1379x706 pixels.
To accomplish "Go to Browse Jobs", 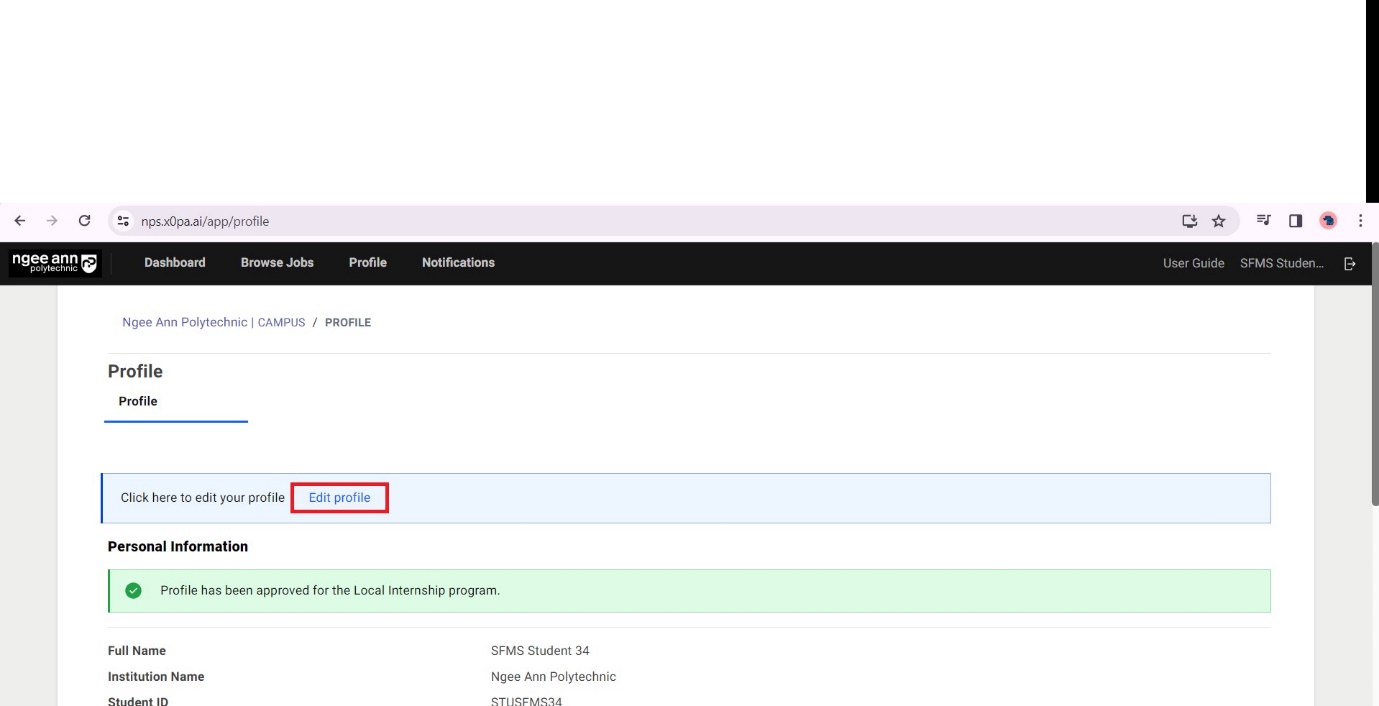I will point(277,263).
